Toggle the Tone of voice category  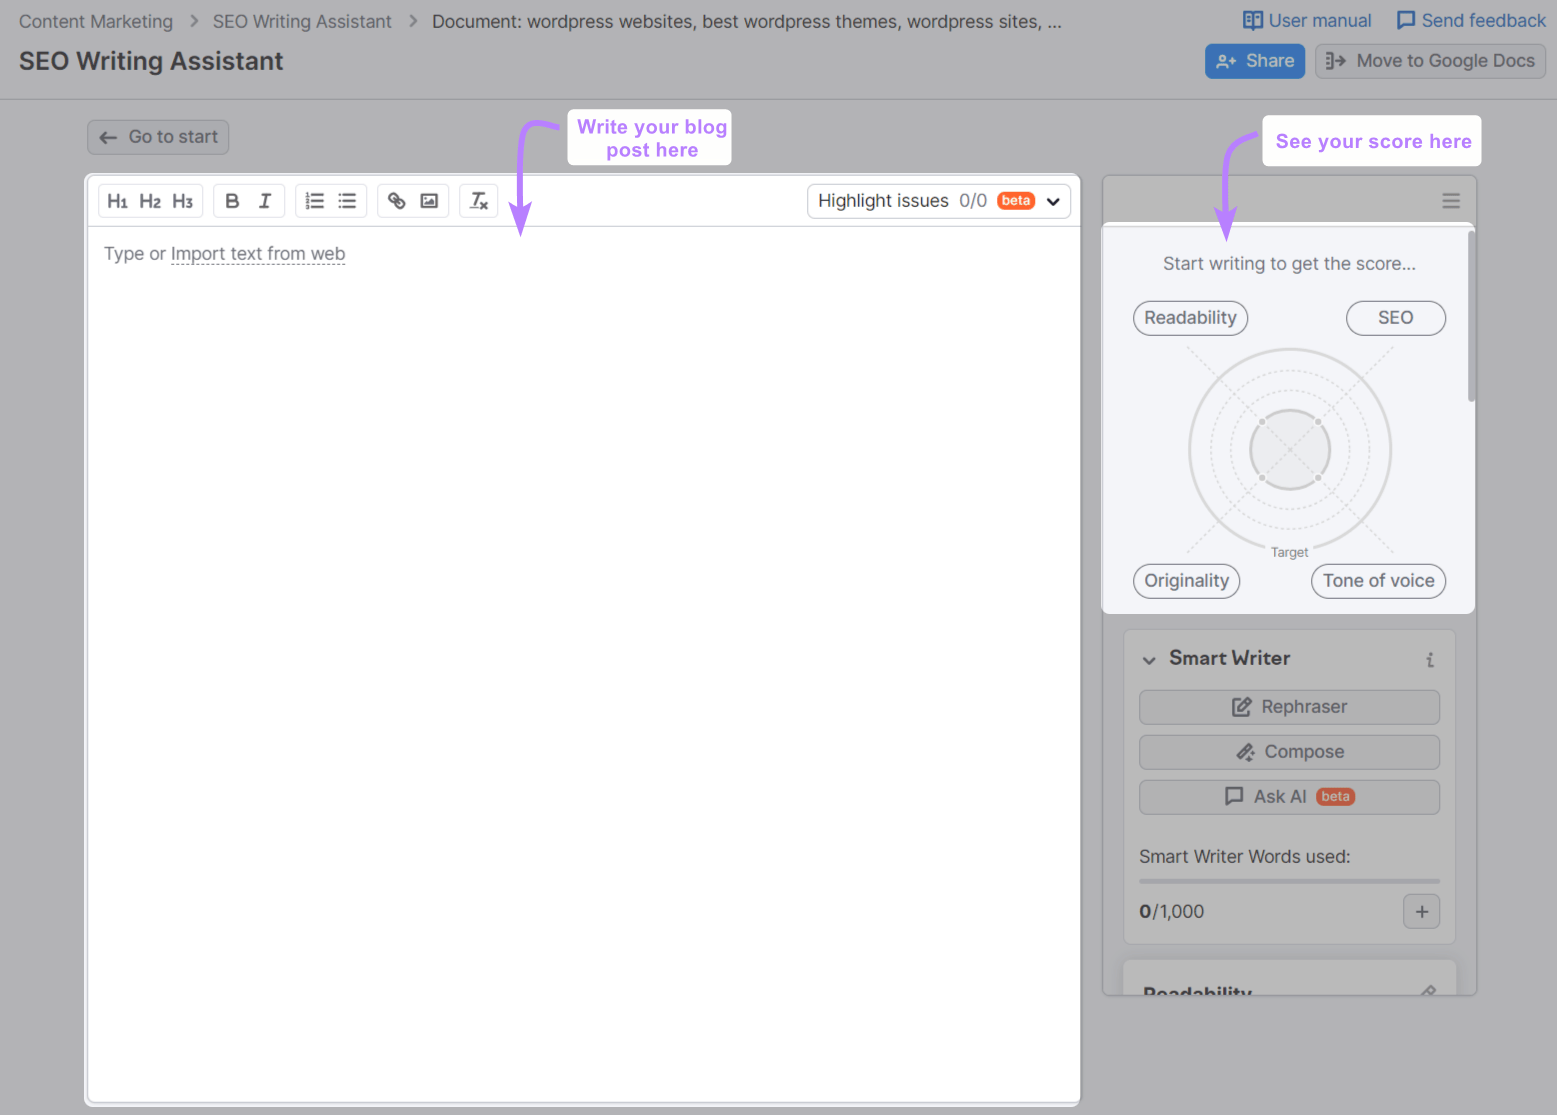tap(1377, 581)
